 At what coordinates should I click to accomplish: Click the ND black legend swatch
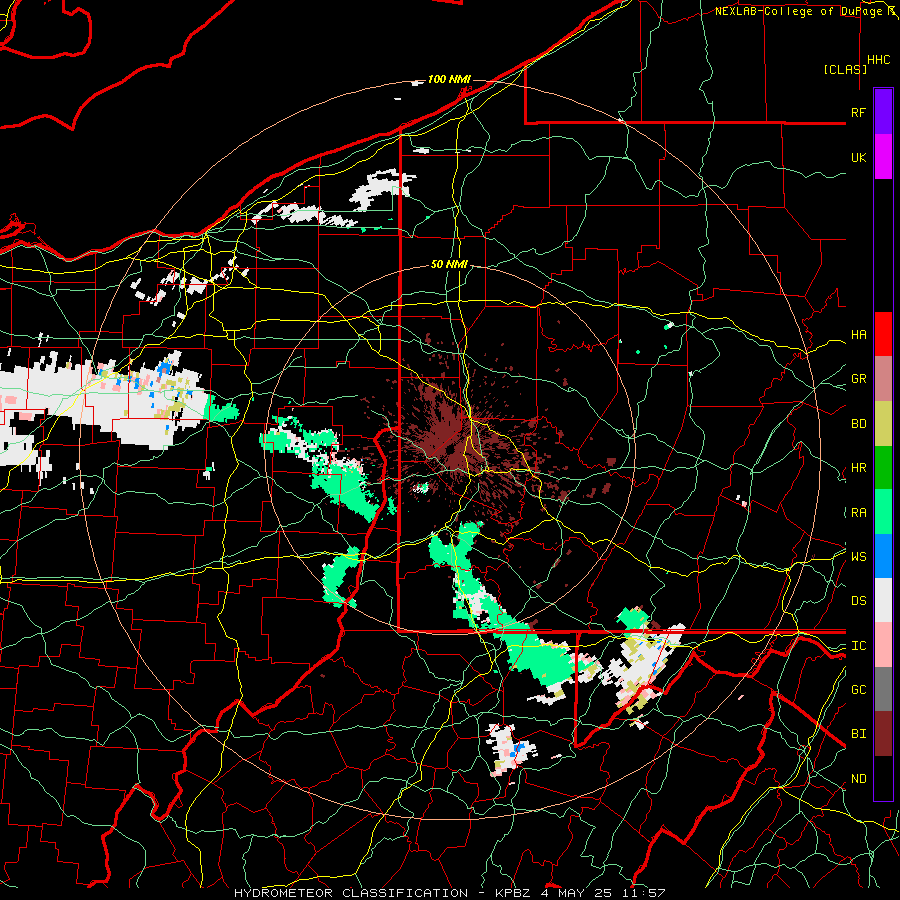[883, 778]
